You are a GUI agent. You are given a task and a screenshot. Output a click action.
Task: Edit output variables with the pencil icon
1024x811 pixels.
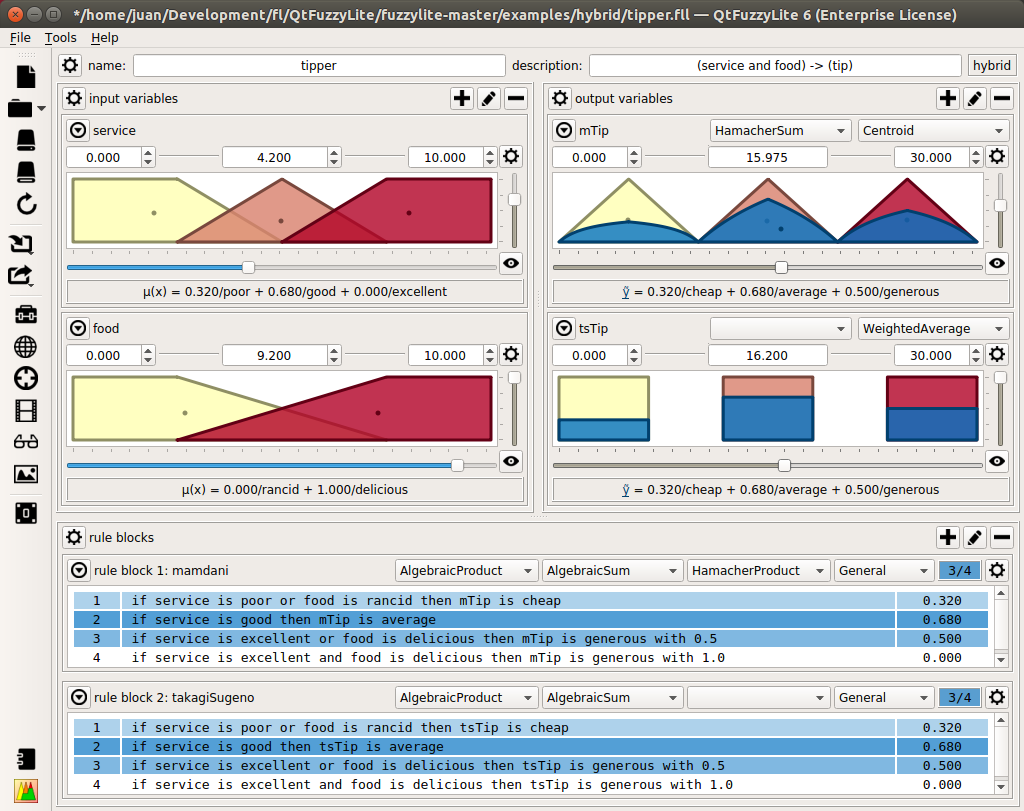[x=975, y=98]
